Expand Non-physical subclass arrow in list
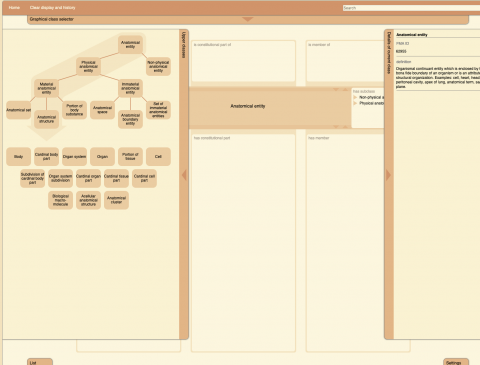 coord(355,97)
